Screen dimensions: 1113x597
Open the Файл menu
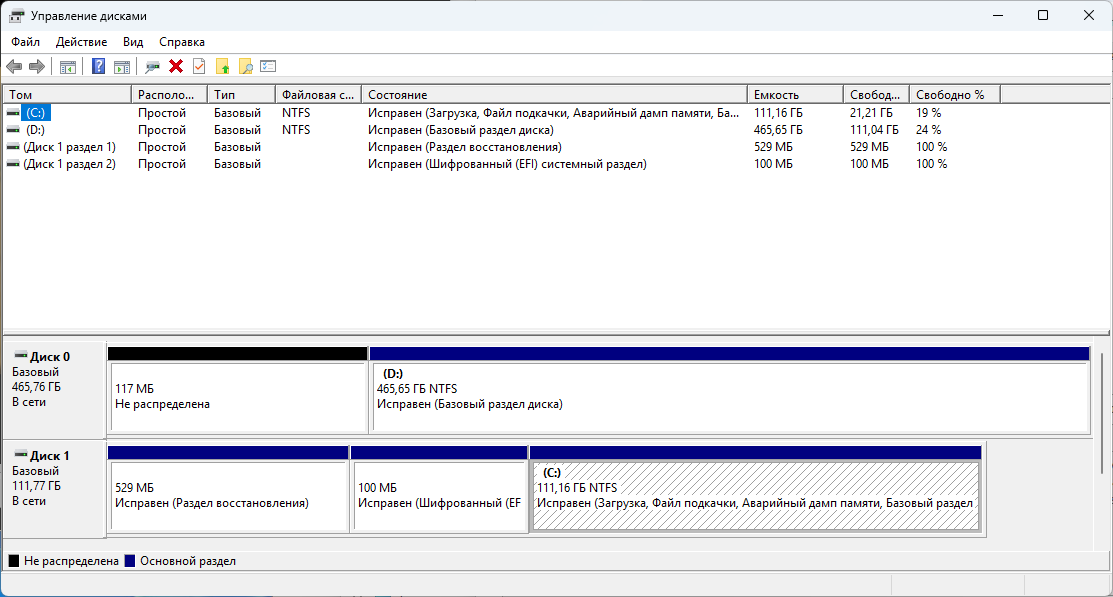pos(26,42)
